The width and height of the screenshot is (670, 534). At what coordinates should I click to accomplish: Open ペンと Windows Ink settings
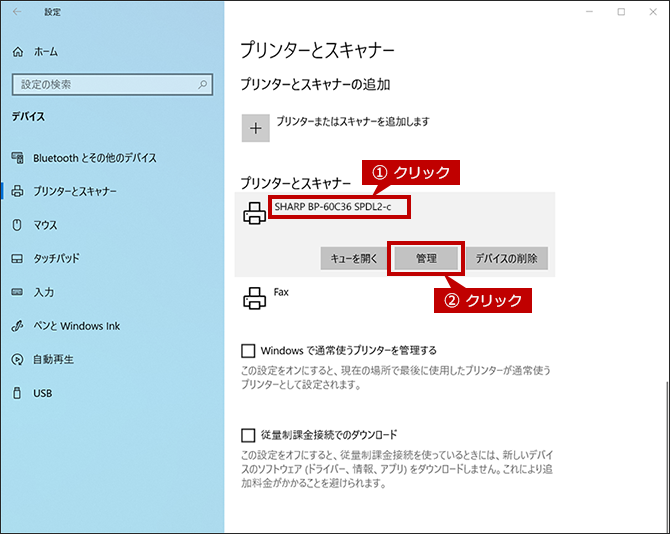76,326
